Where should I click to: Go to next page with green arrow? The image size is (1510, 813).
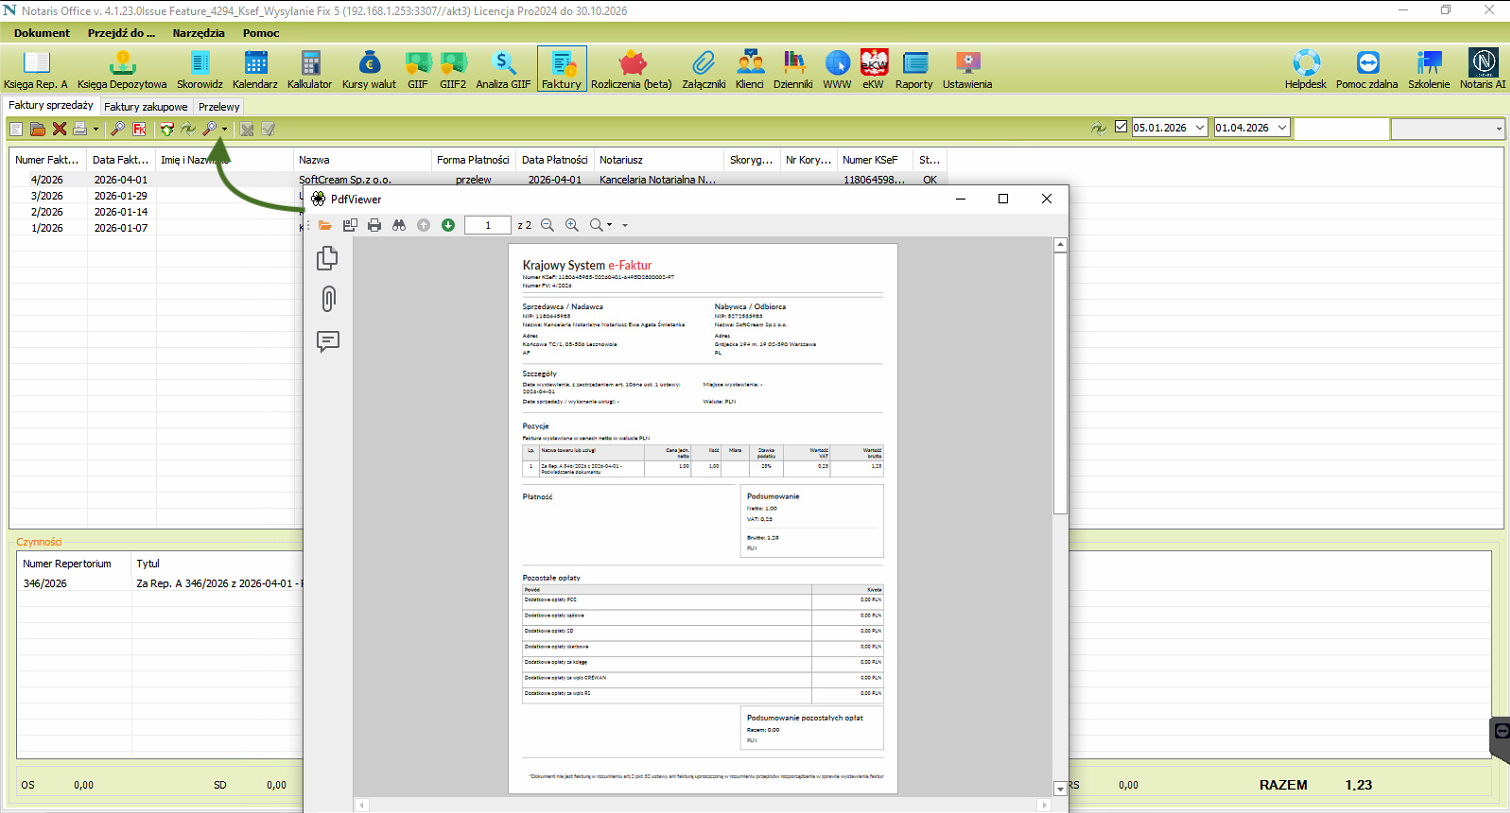(x=448, y=226)
